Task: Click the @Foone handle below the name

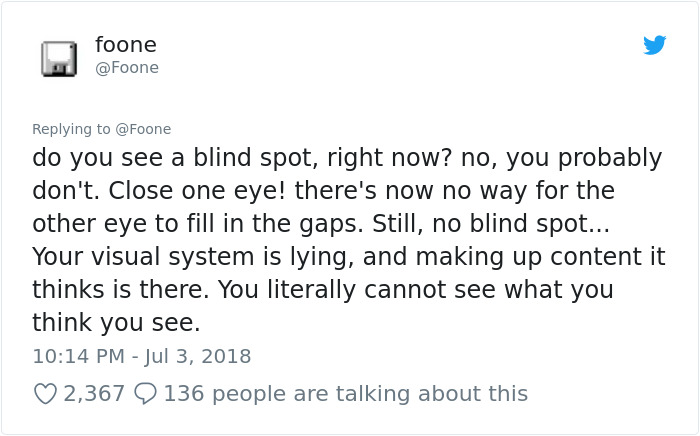Action: pos(127,68)
